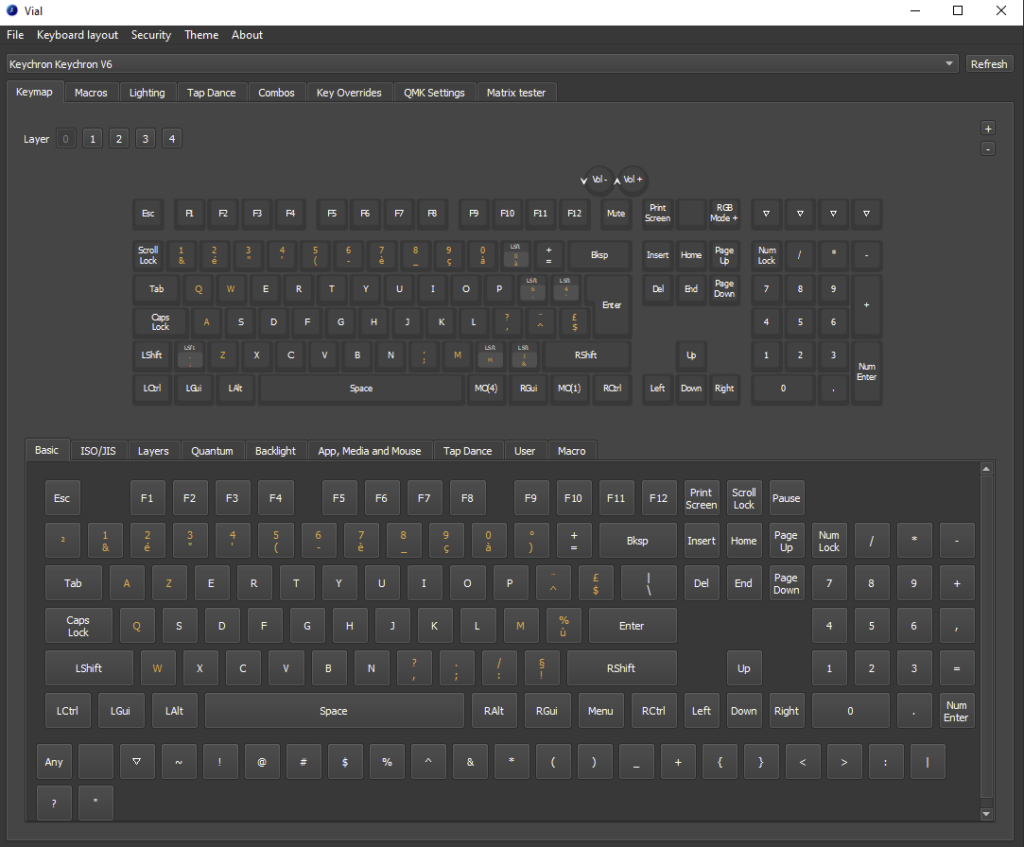Screen dimensions: 1024x847
Task: Pick the # keycode
Action: [304, 761]
